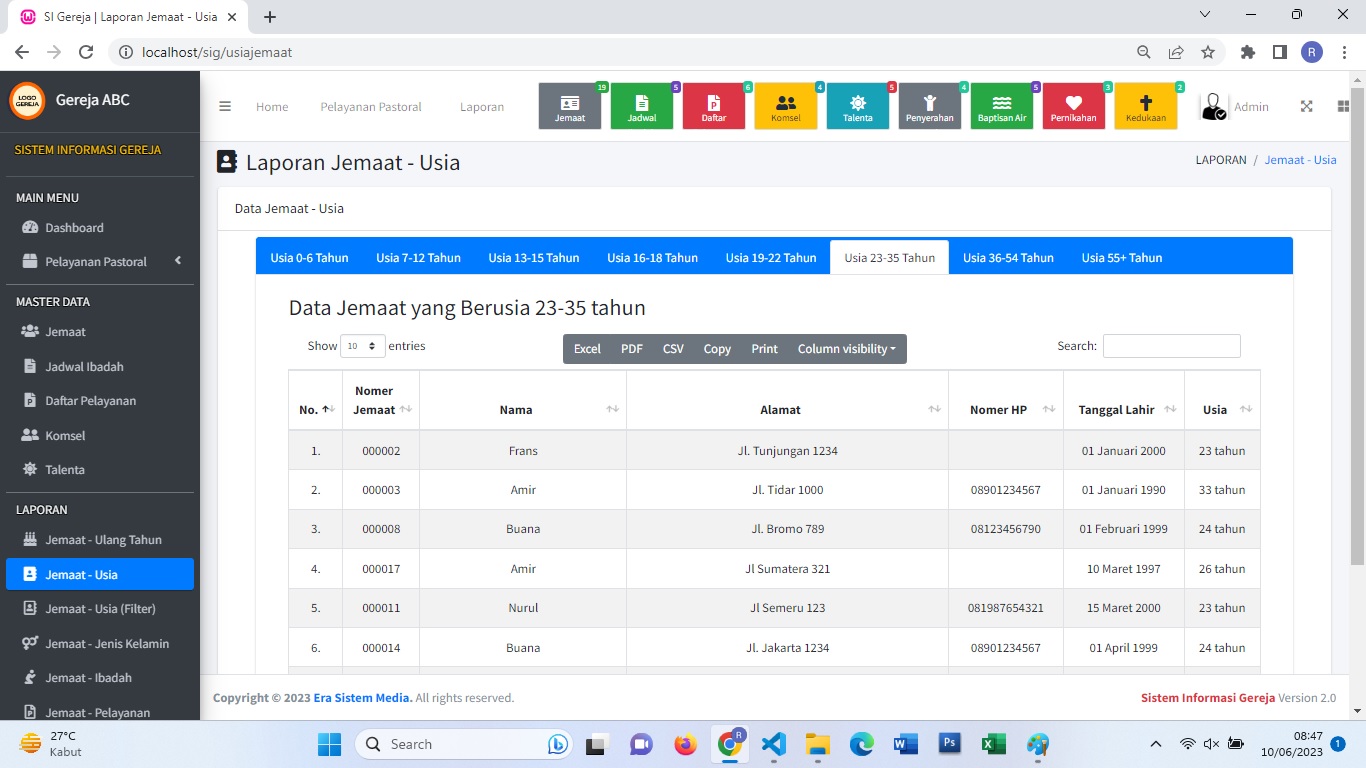1366x768 pixels.
Task: Click the red Pernikahan heart tile
Action: click(1074, 106)
